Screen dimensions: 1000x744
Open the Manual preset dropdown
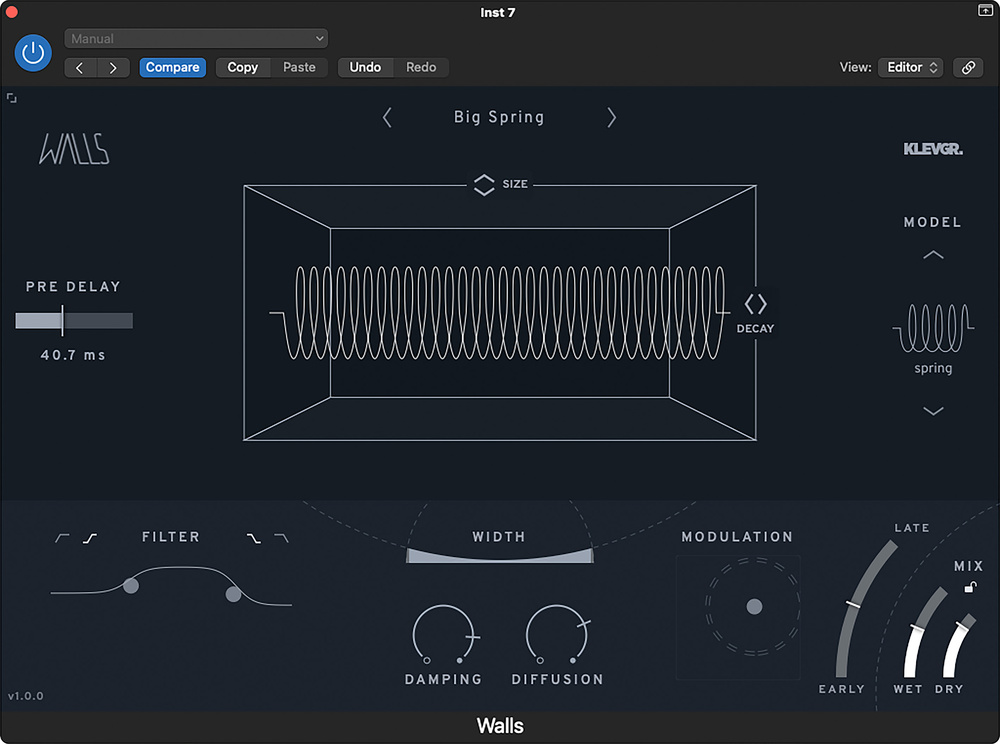click(196, 39)
